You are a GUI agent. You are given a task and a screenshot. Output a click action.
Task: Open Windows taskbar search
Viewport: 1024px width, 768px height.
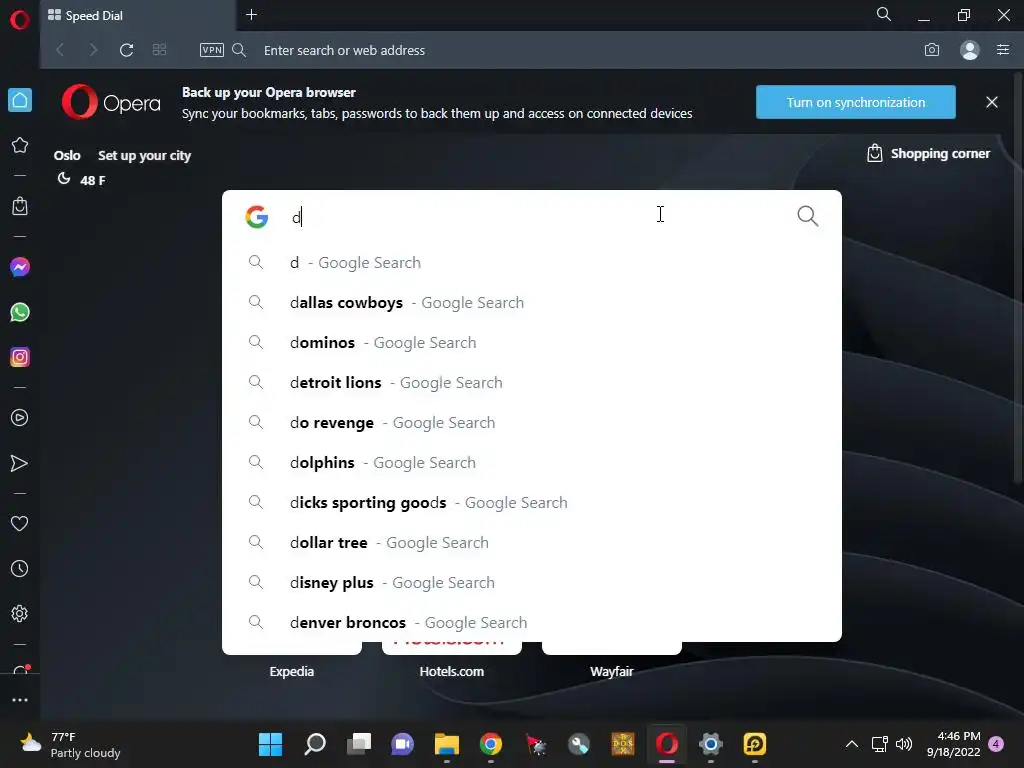point(315,744)
